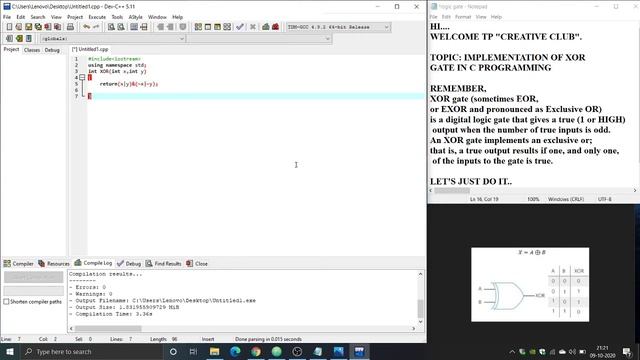Click the red Delete Profiling Information icon

[x=276, y=27]
